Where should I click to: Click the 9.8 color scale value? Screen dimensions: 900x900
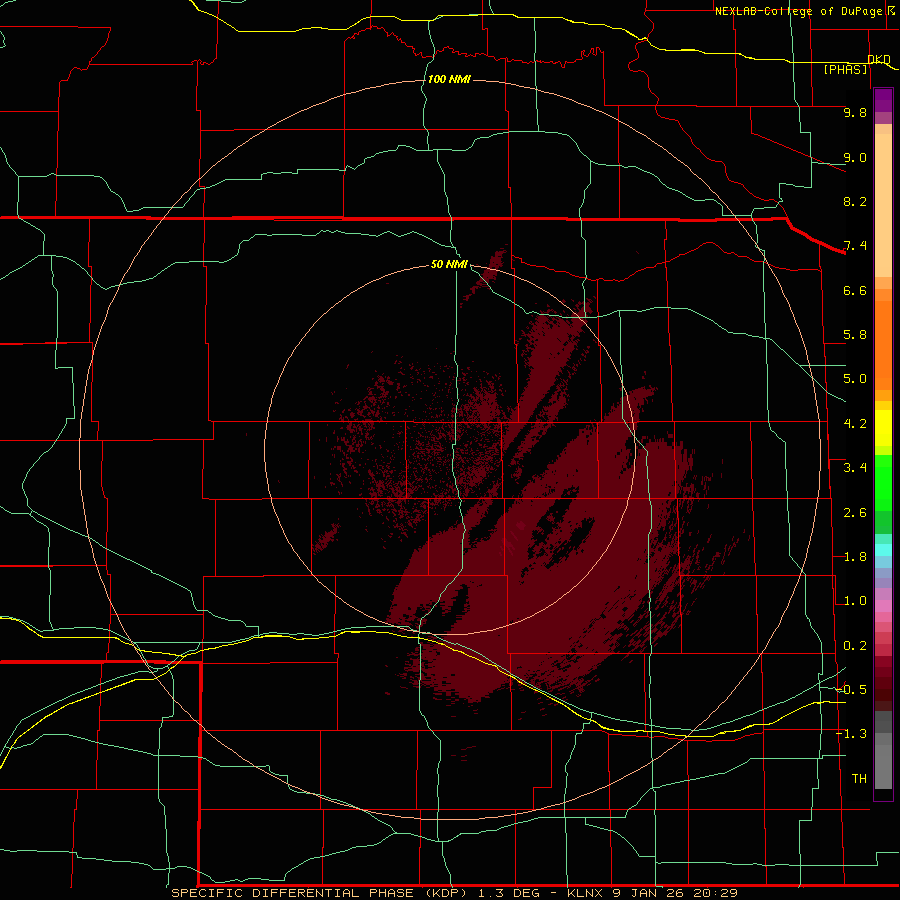pyautogui.click(x=855, y=112)
